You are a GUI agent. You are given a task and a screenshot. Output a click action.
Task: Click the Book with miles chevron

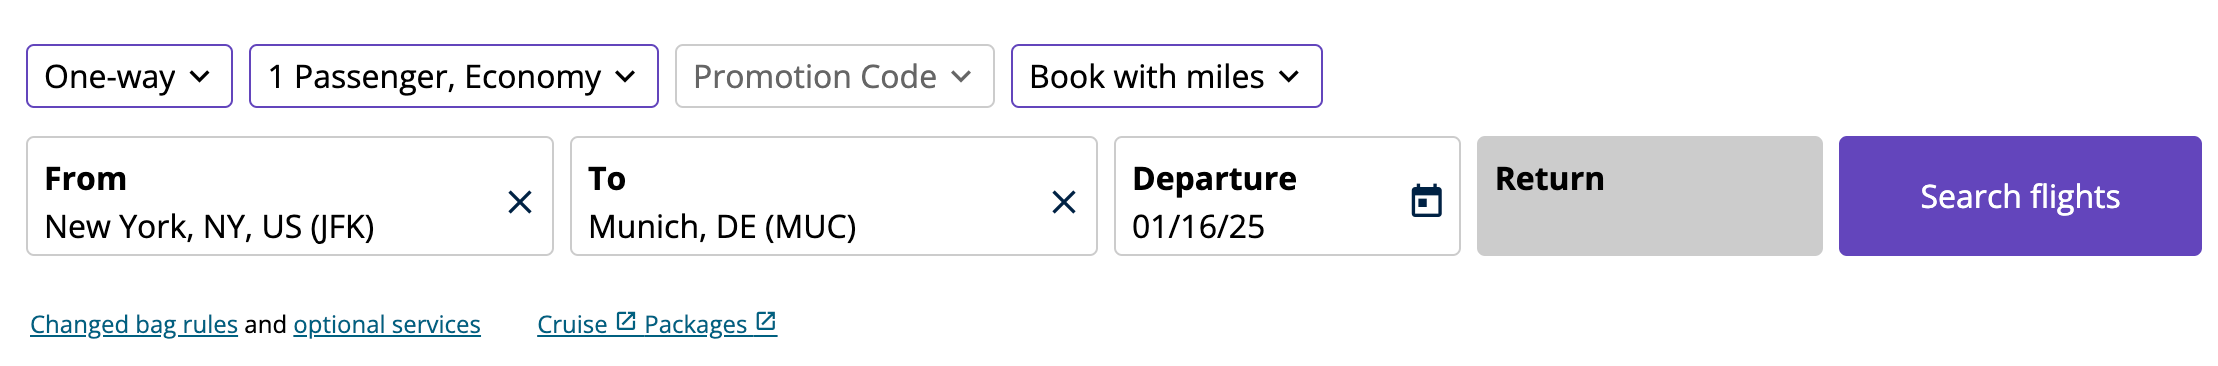click(1289, 76)
